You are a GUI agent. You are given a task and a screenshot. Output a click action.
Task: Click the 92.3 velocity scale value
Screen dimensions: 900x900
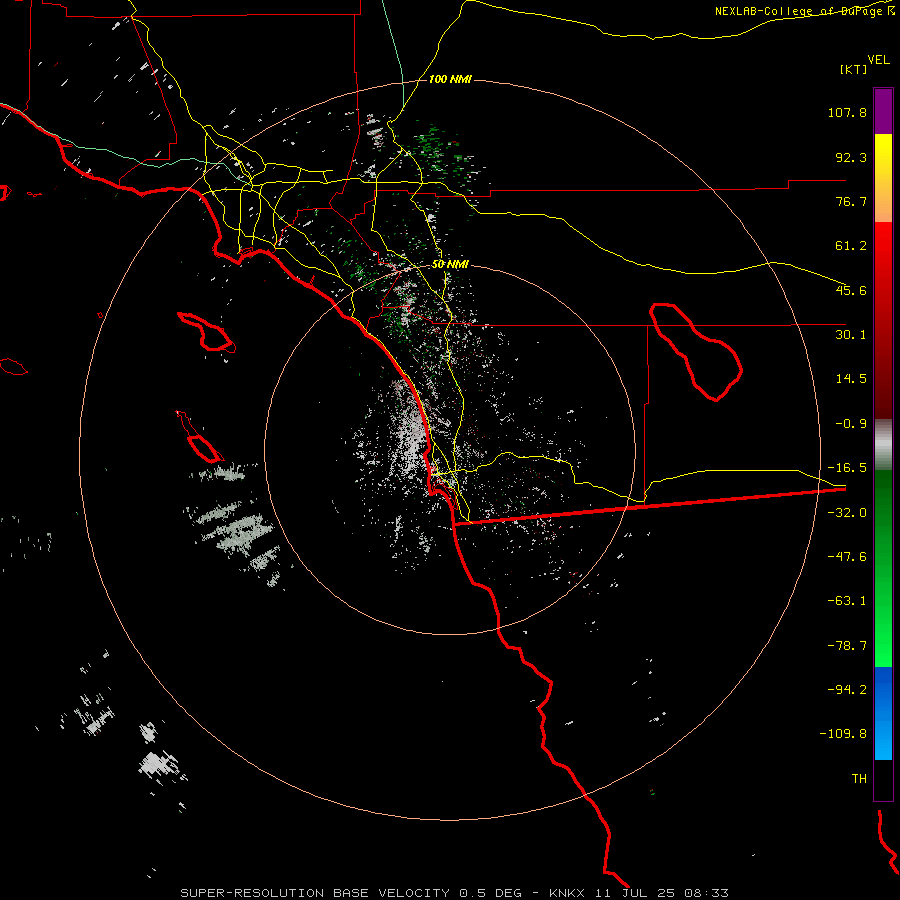[x=851, y=157]
